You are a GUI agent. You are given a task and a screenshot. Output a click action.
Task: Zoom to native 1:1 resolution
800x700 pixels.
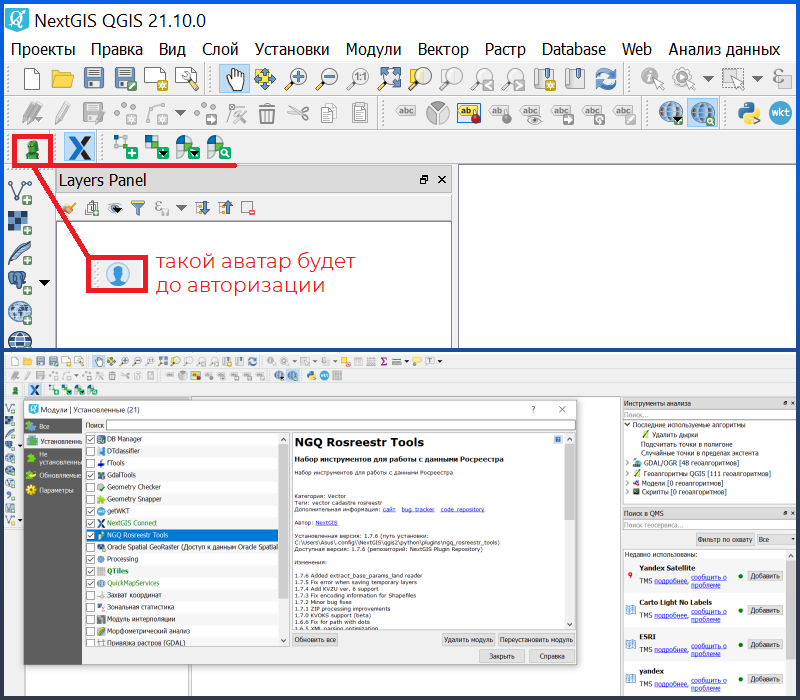click(358, 79)
